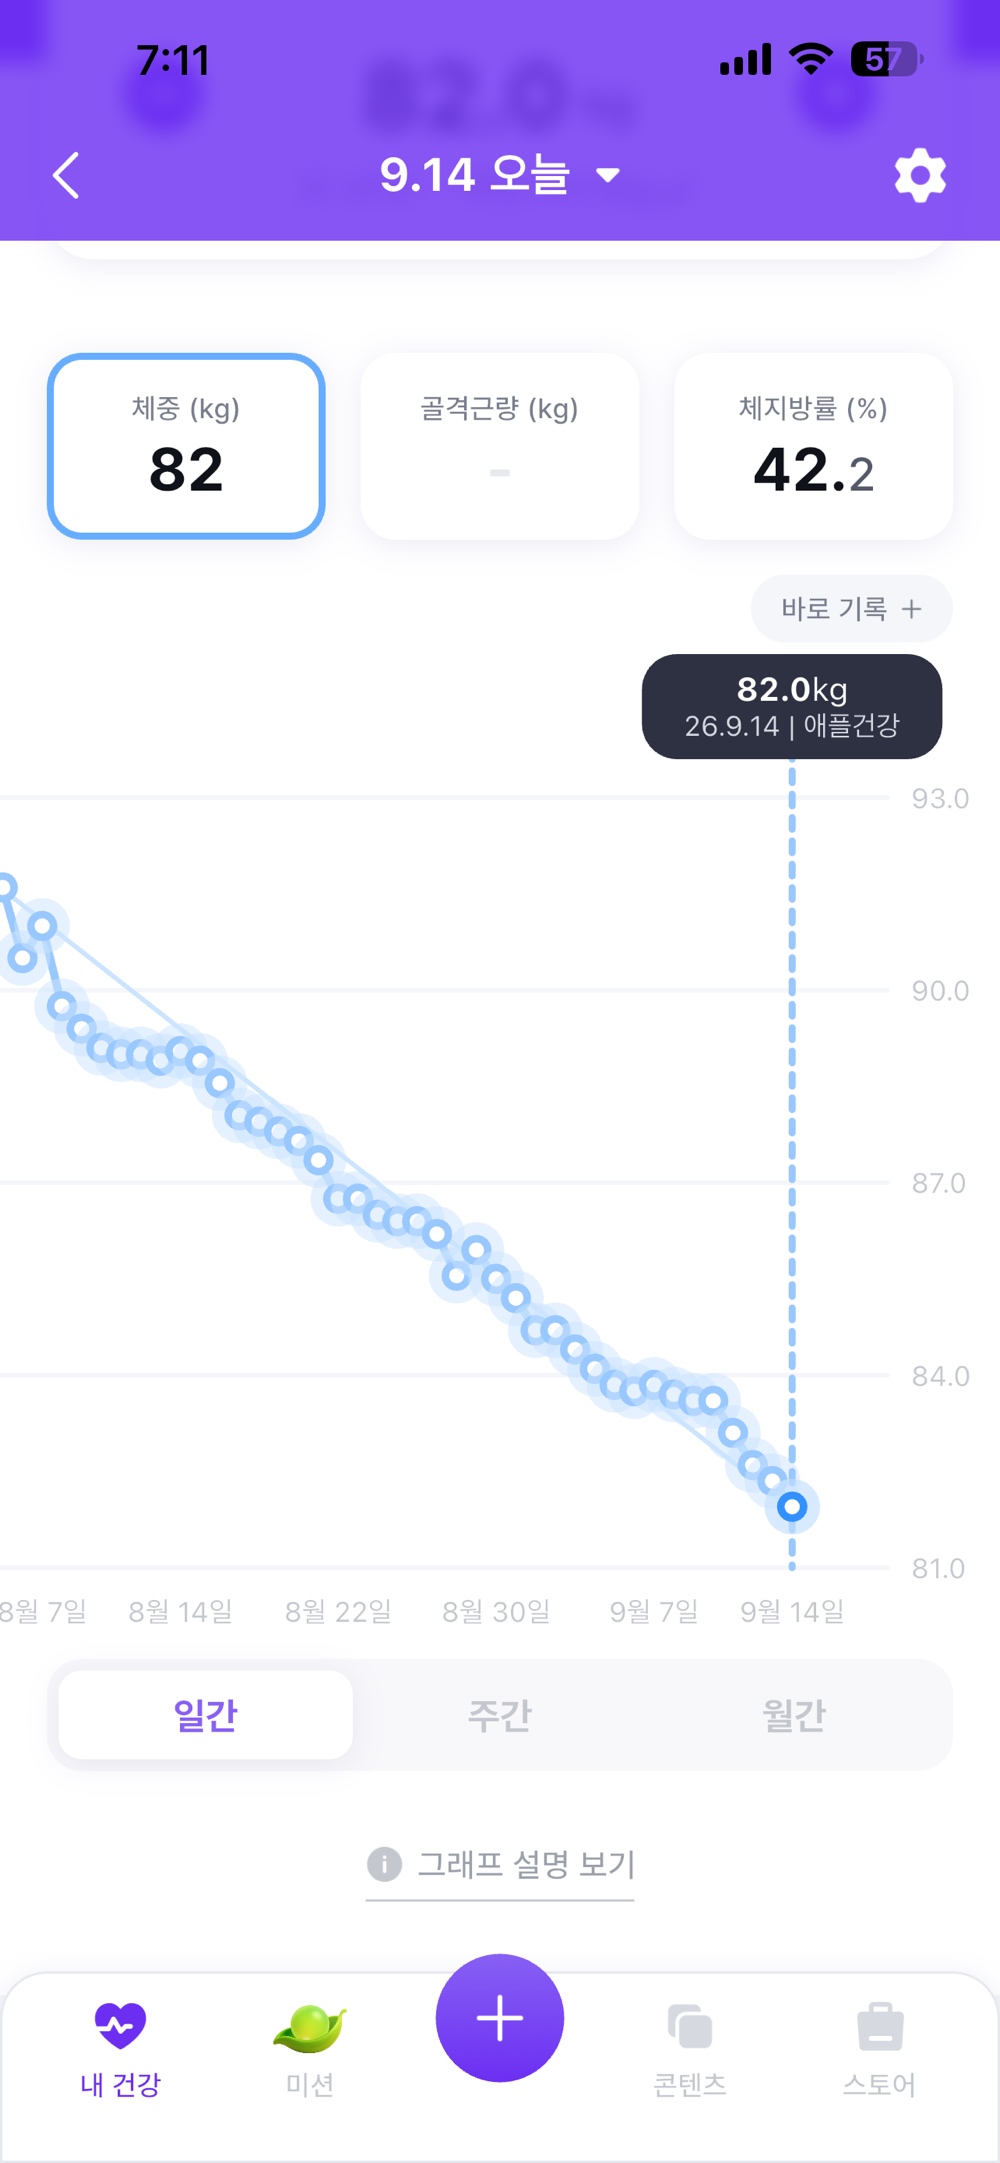Select the 체중 (kg) metric card
Image resolution: width=1000 pixels, height=2163 pixels.
pyautogui.click(x=186, y=446)
